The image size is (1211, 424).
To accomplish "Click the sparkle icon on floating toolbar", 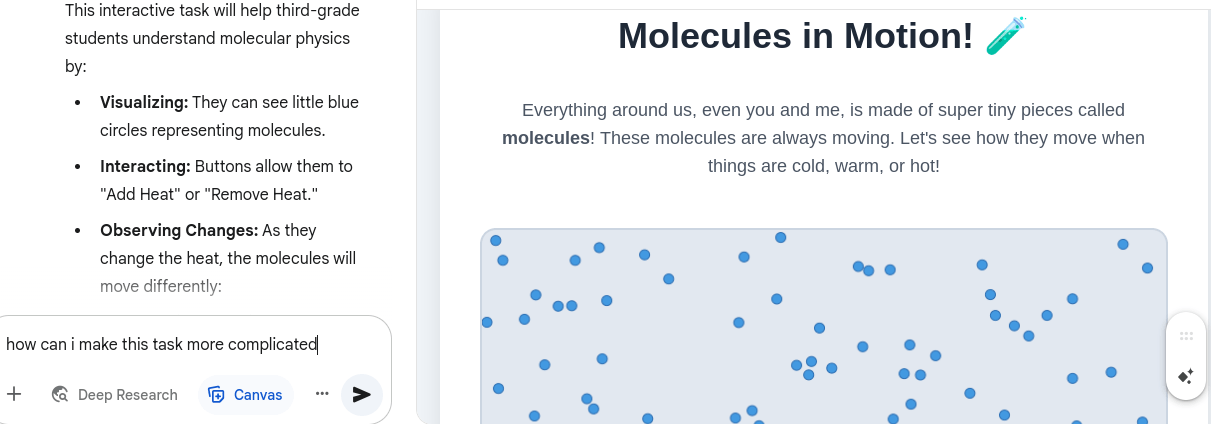I will pos(1186,377).
